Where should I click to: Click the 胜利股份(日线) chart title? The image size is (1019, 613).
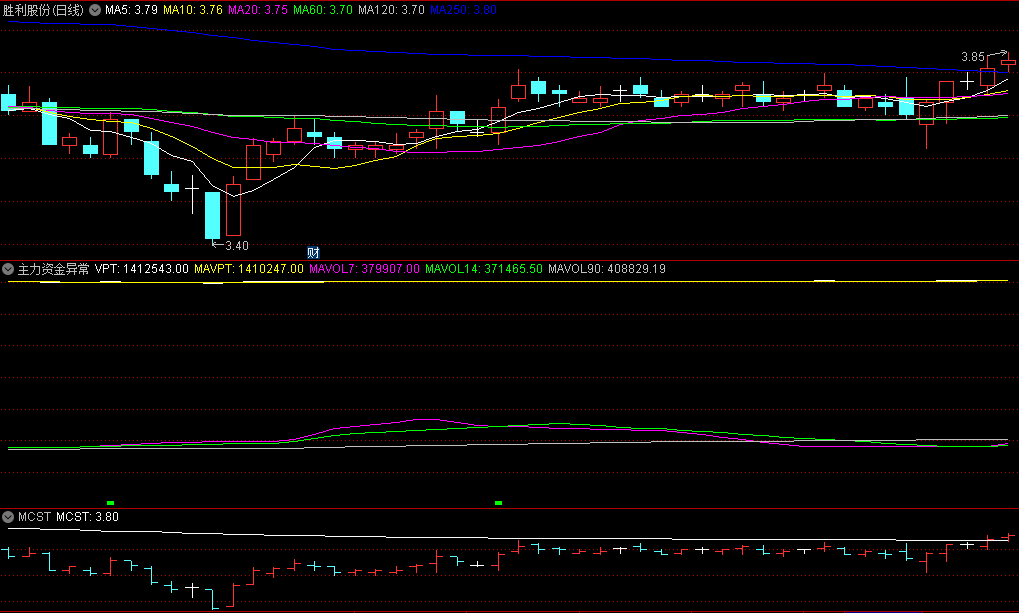[x=43, y=10]
